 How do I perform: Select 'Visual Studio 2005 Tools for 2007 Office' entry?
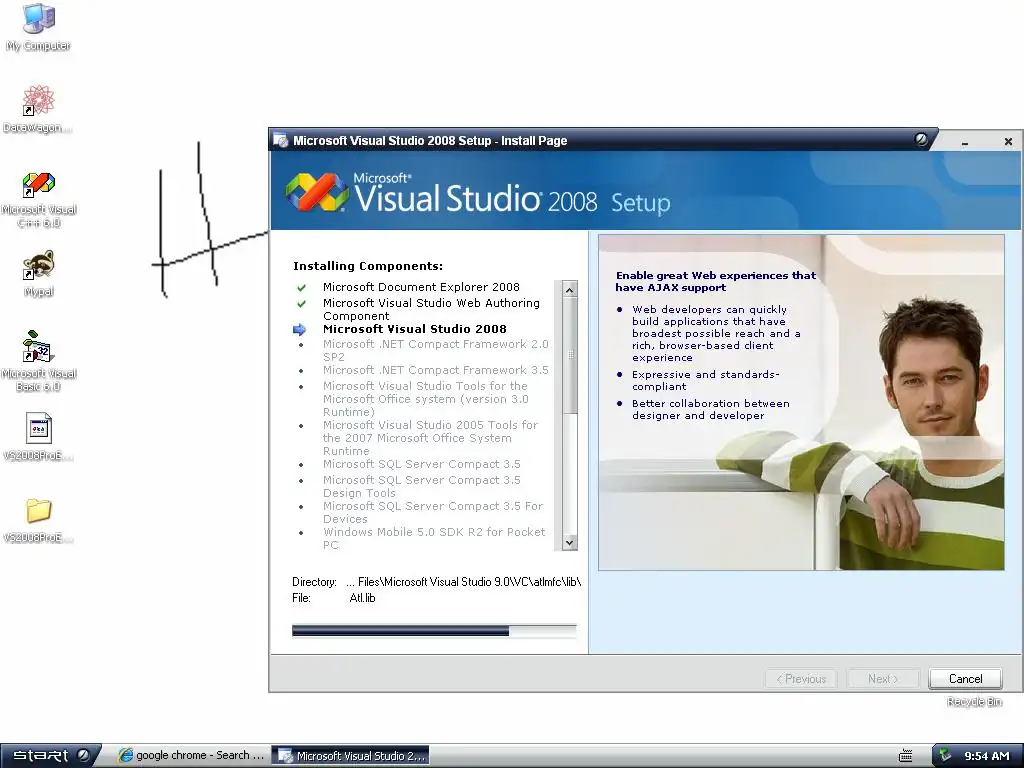coord(430,438)
